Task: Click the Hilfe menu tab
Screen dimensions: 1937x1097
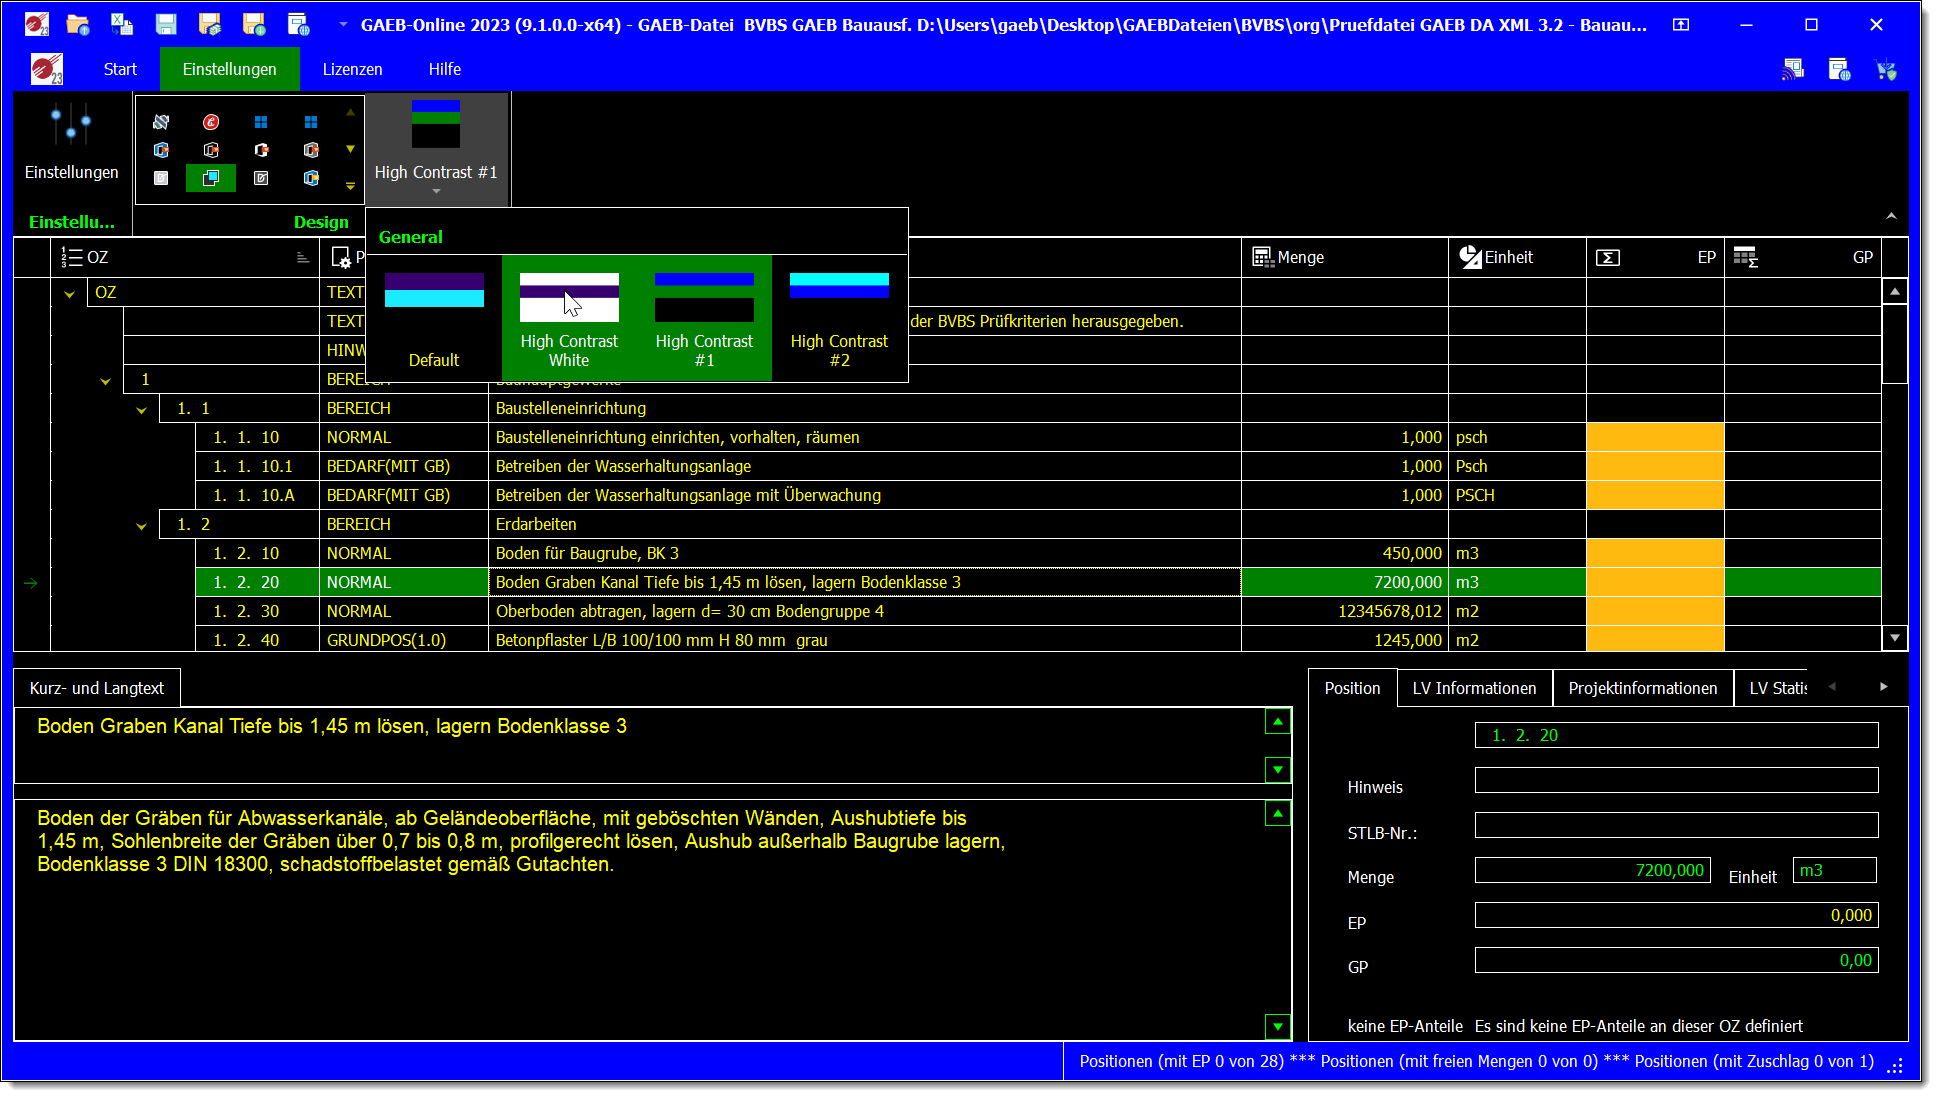Action: pyautogui.click(x=444, y=69)
